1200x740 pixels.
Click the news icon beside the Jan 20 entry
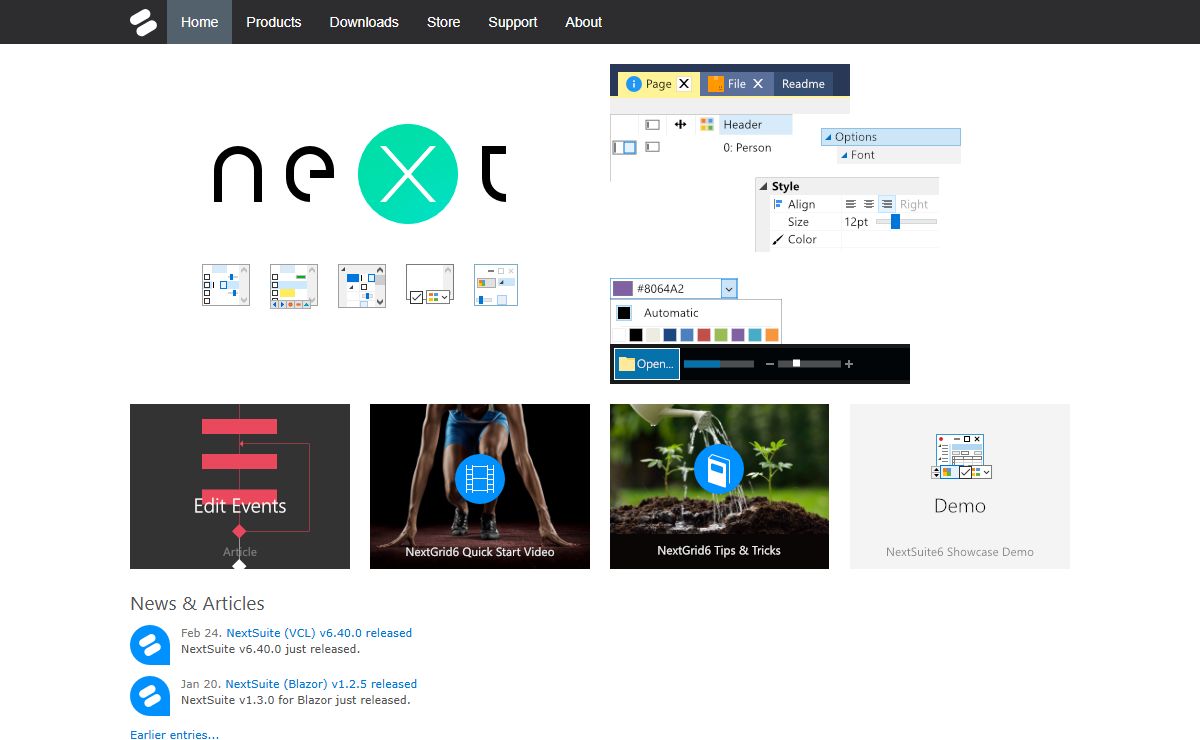150,696
